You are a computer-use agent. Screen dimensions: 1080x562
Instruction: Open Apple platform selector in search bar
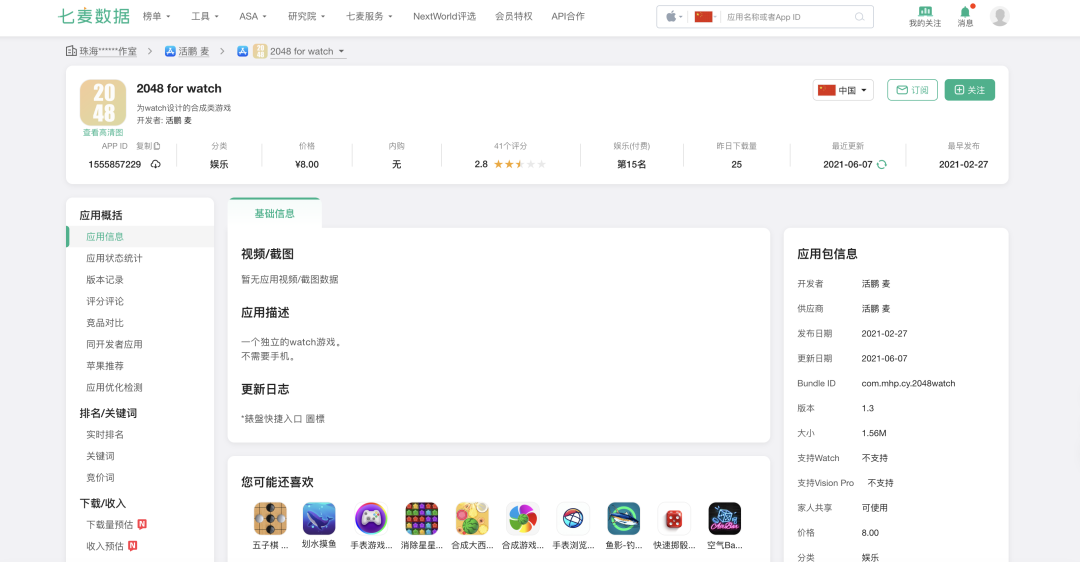674,17
